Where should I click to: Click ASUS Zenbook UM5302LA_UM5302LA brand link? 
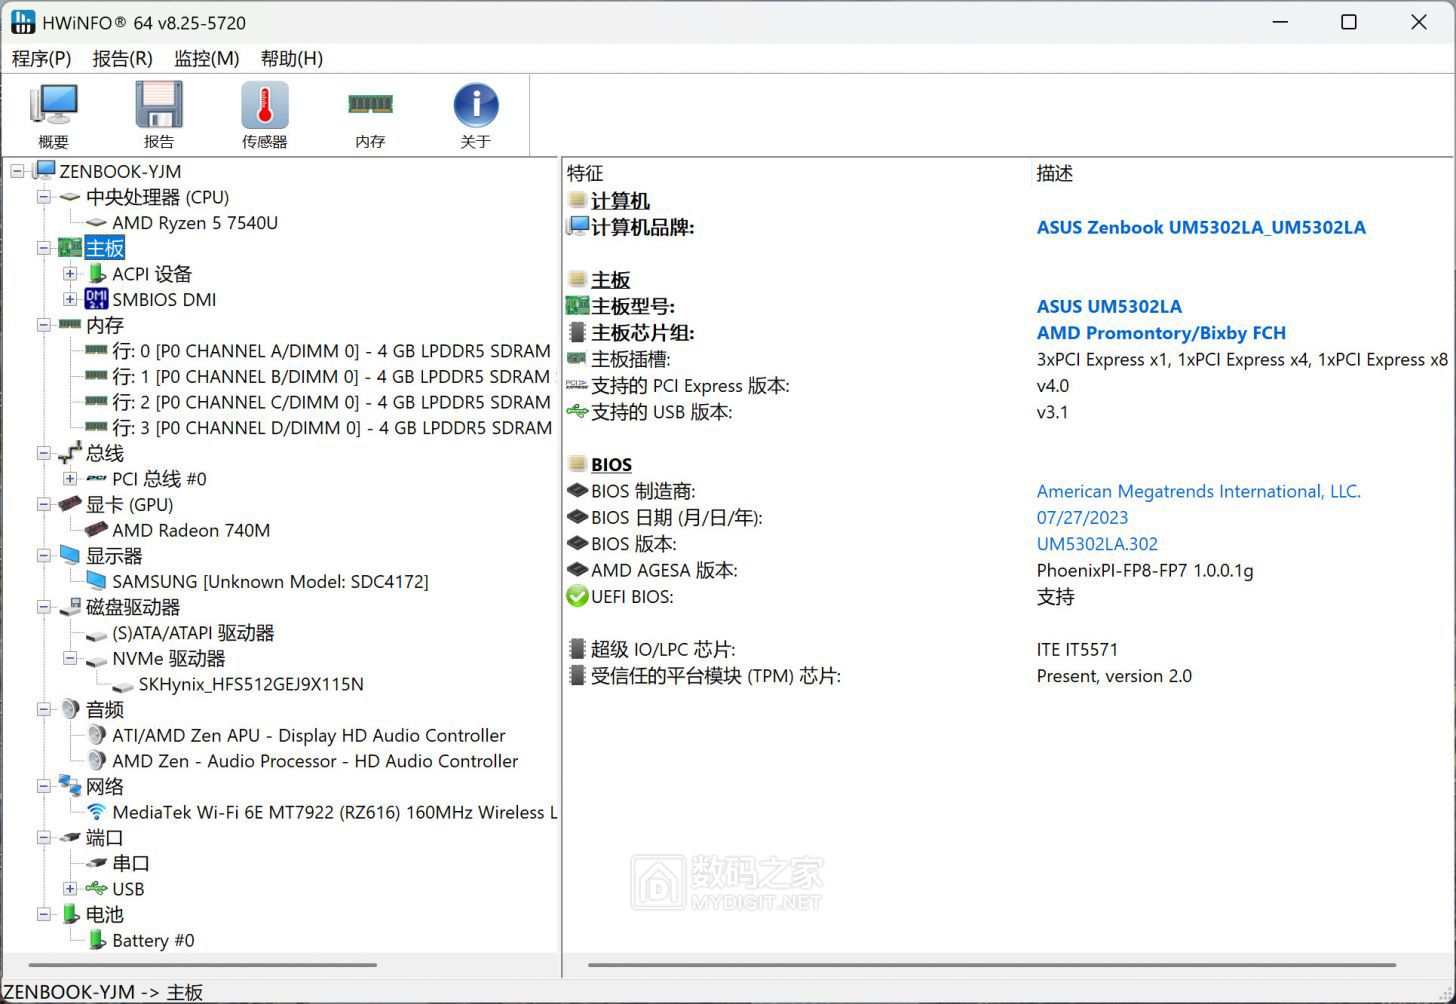[x=1201, y=227]
